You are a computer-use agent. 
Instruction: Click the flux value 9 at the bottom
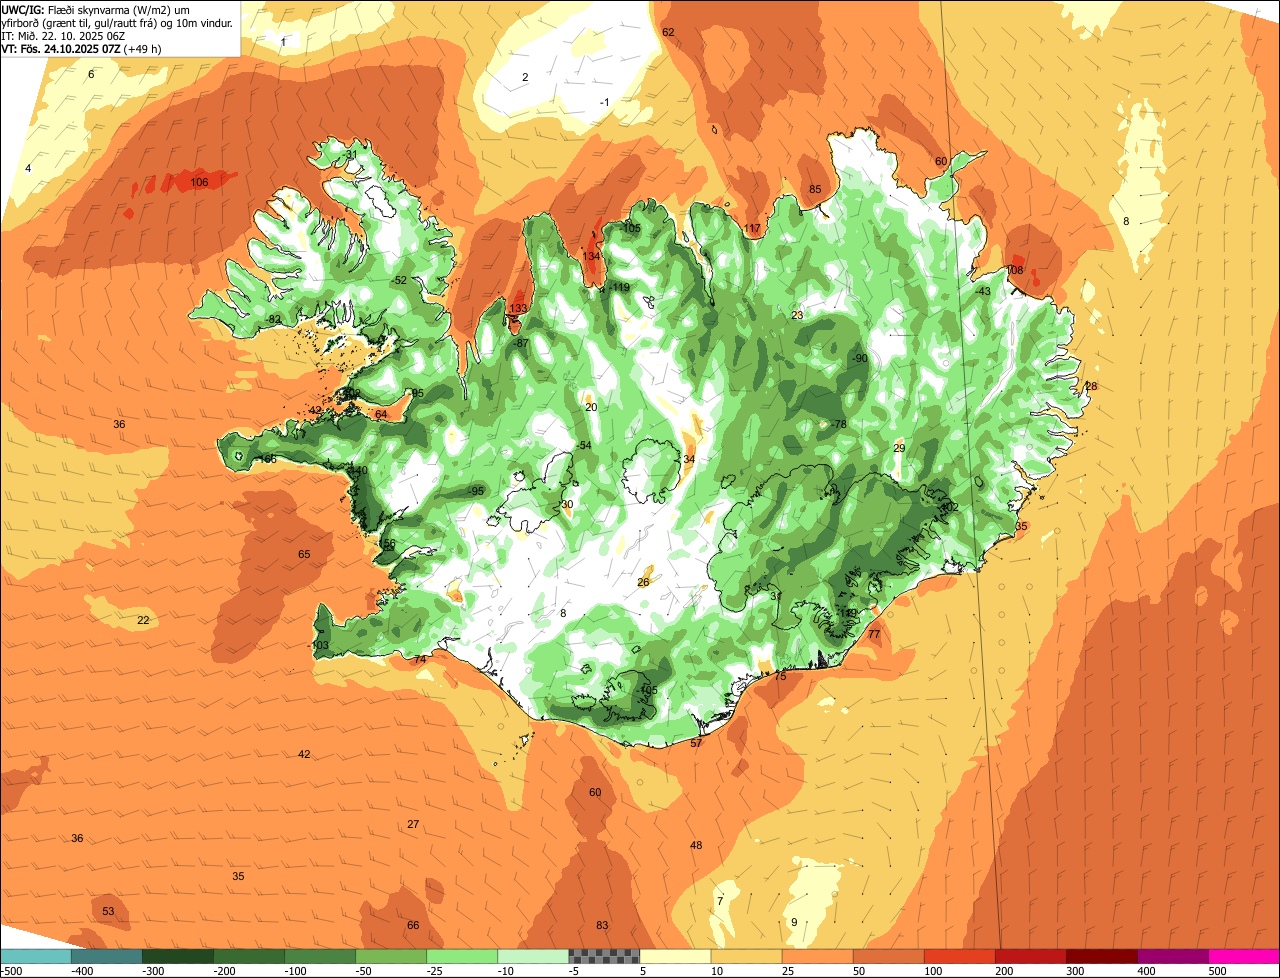pos(794,922)
